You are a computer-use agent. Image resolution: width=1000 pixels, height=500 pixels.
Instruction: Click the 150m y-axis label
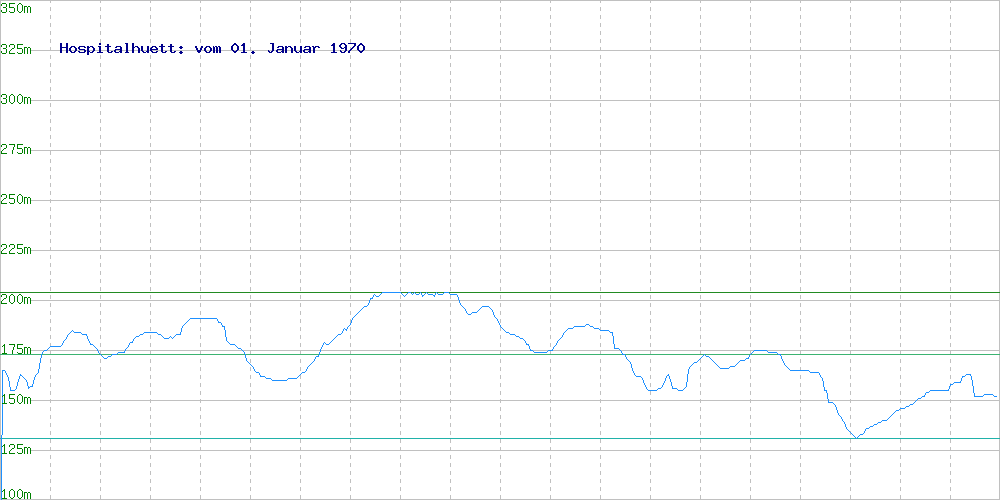click(16, 399)
